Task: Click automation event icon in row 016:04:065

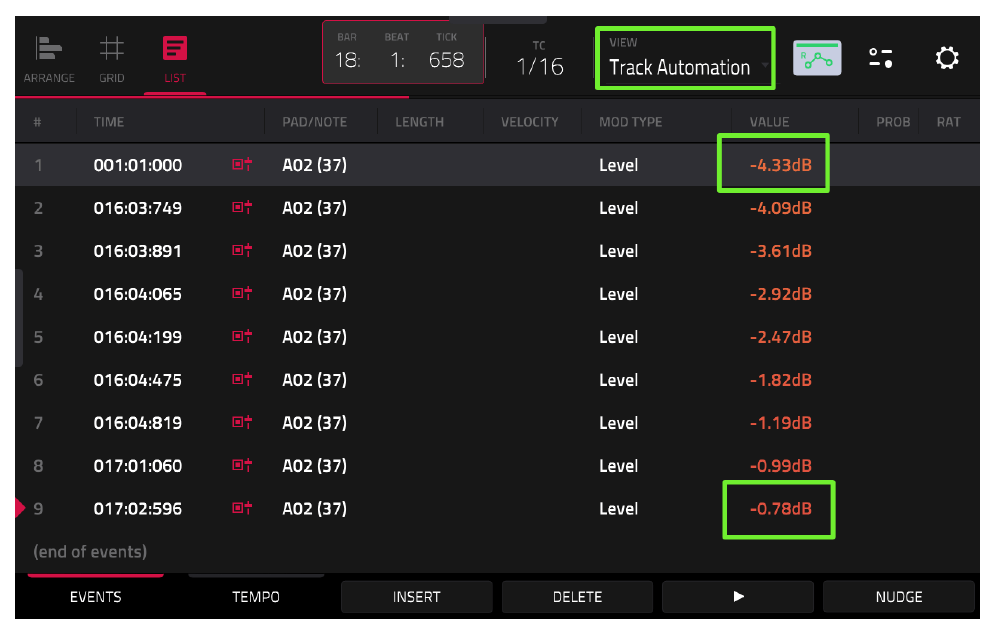Action: coord(242,293)
